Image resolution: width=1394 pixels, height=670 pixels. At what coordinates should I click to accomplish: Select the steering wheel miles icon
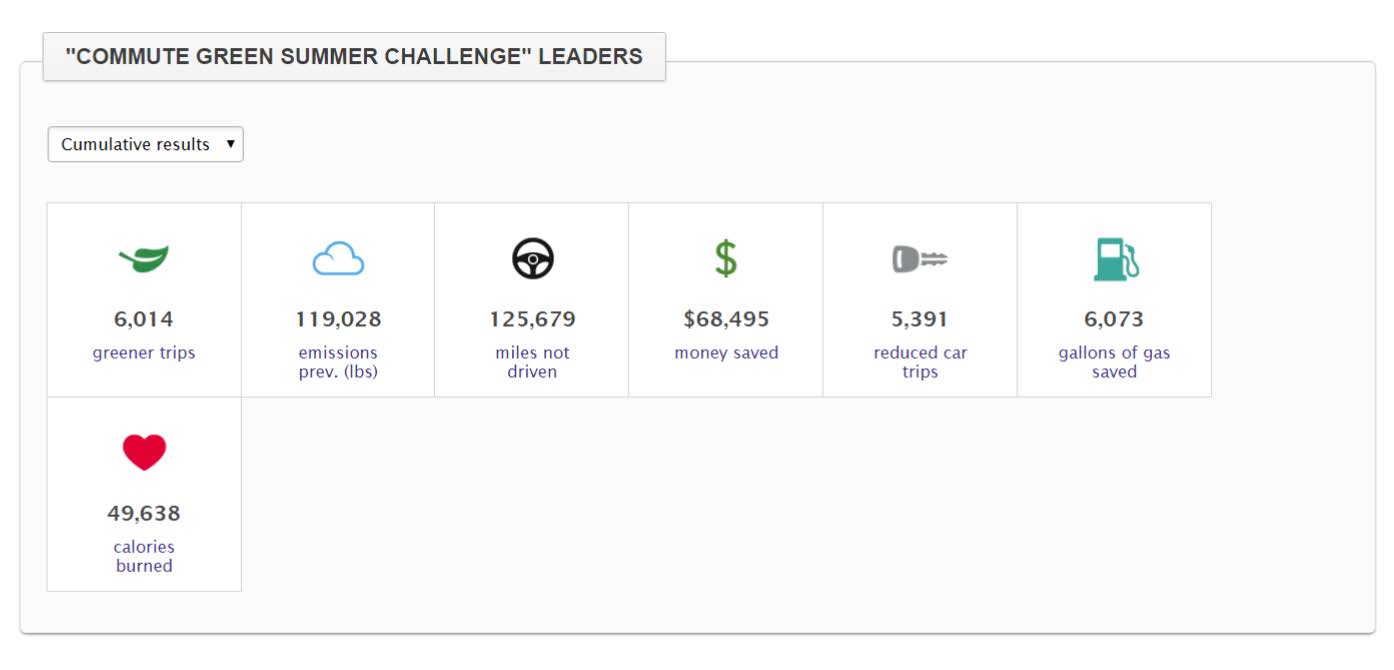coord(533,259)
